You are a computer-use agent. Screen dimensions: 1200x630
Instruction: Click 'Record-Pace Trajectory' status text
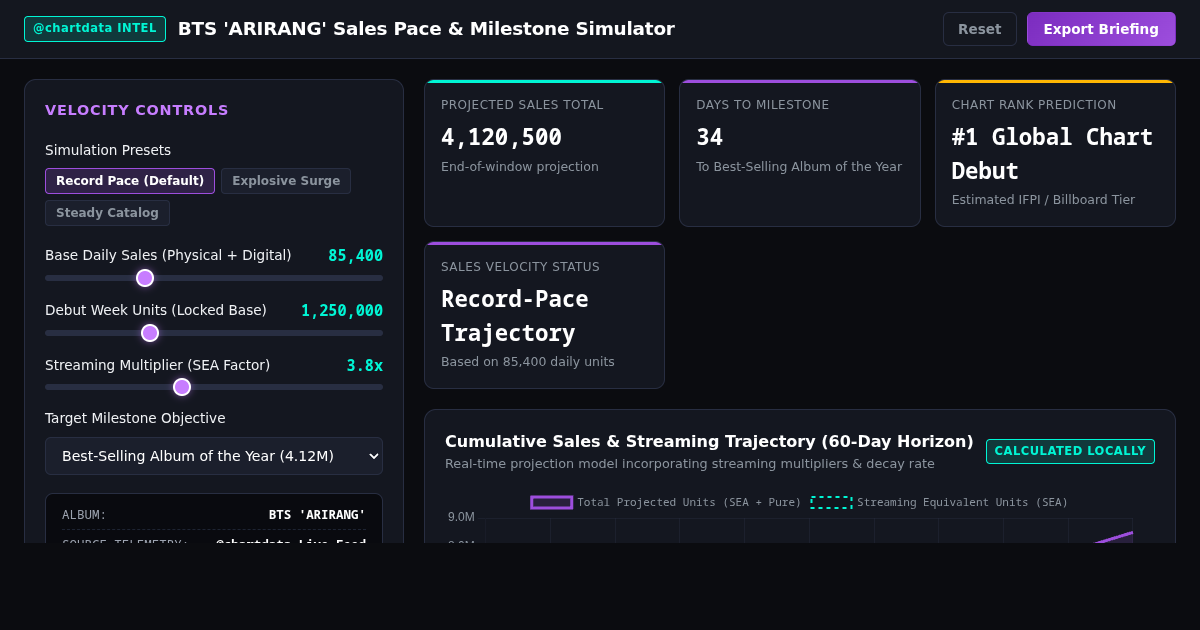click(514, 316)
